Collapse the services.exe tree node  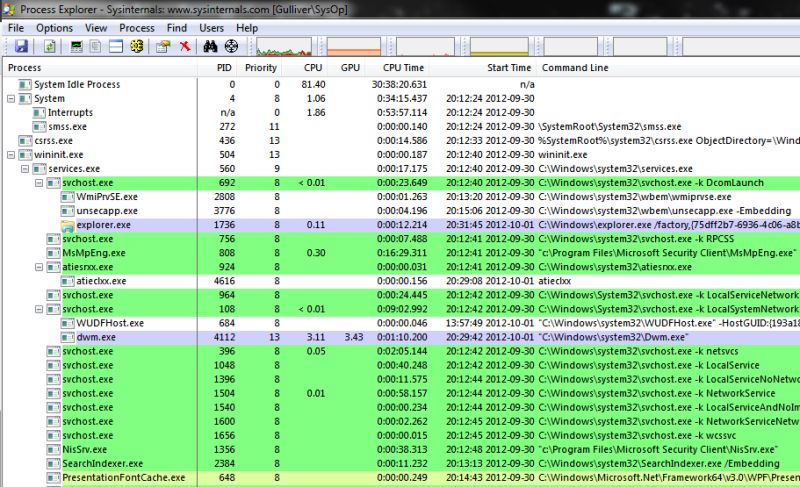click(24, 169)
